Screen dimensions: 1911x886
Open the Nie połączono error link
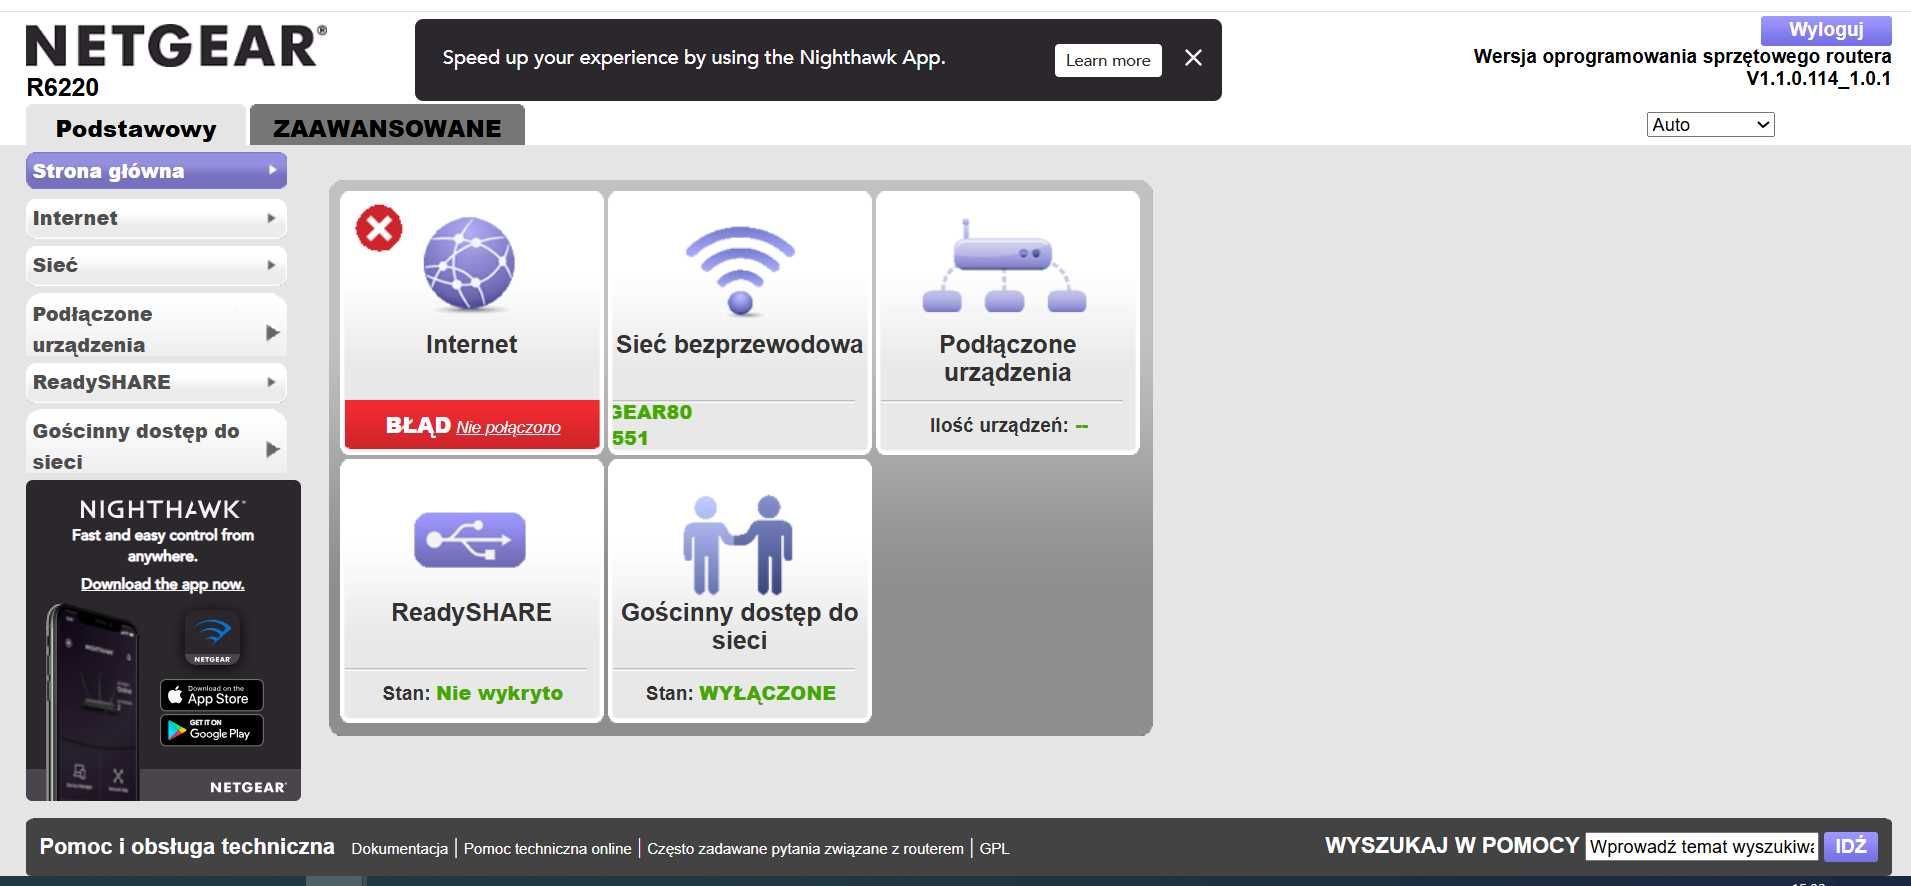[x=508, y=427]
